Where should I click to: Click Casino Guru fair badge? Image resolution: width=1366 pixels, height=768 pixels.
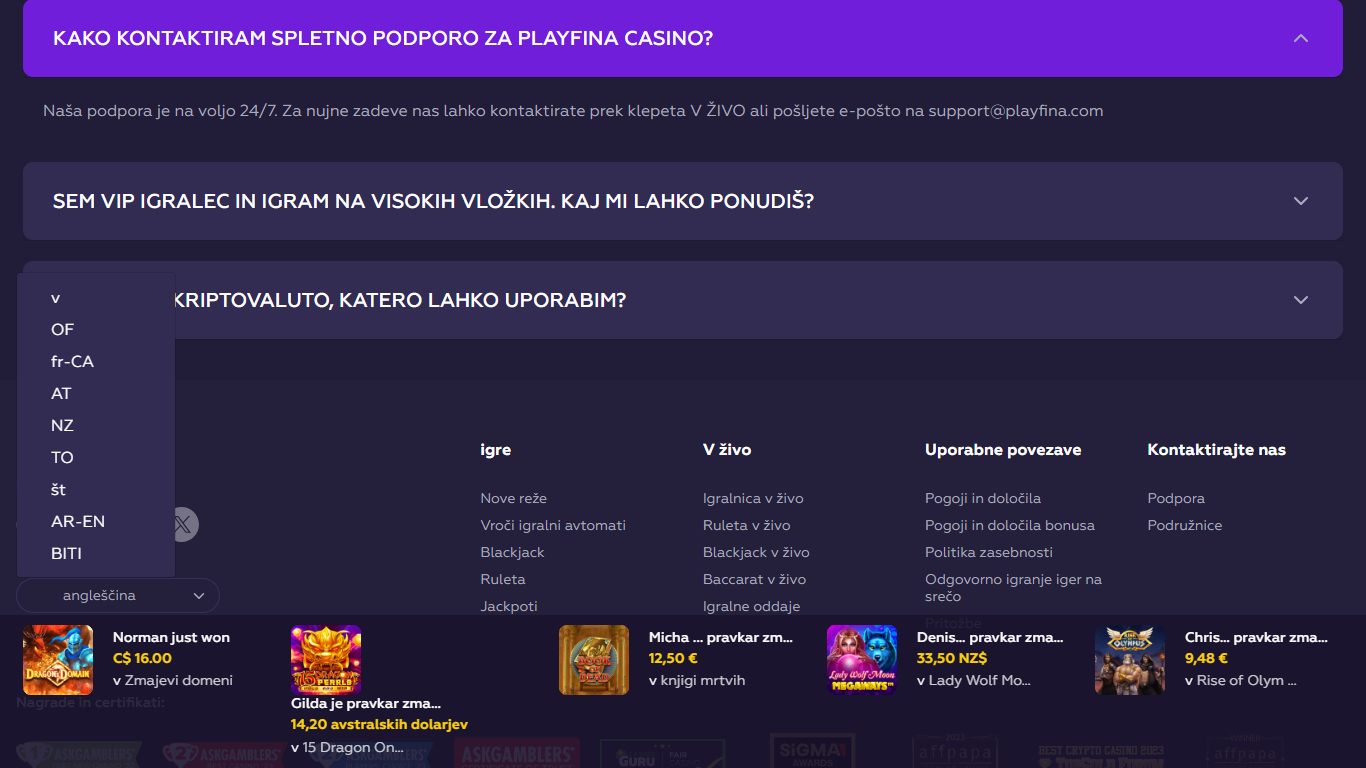662,754
